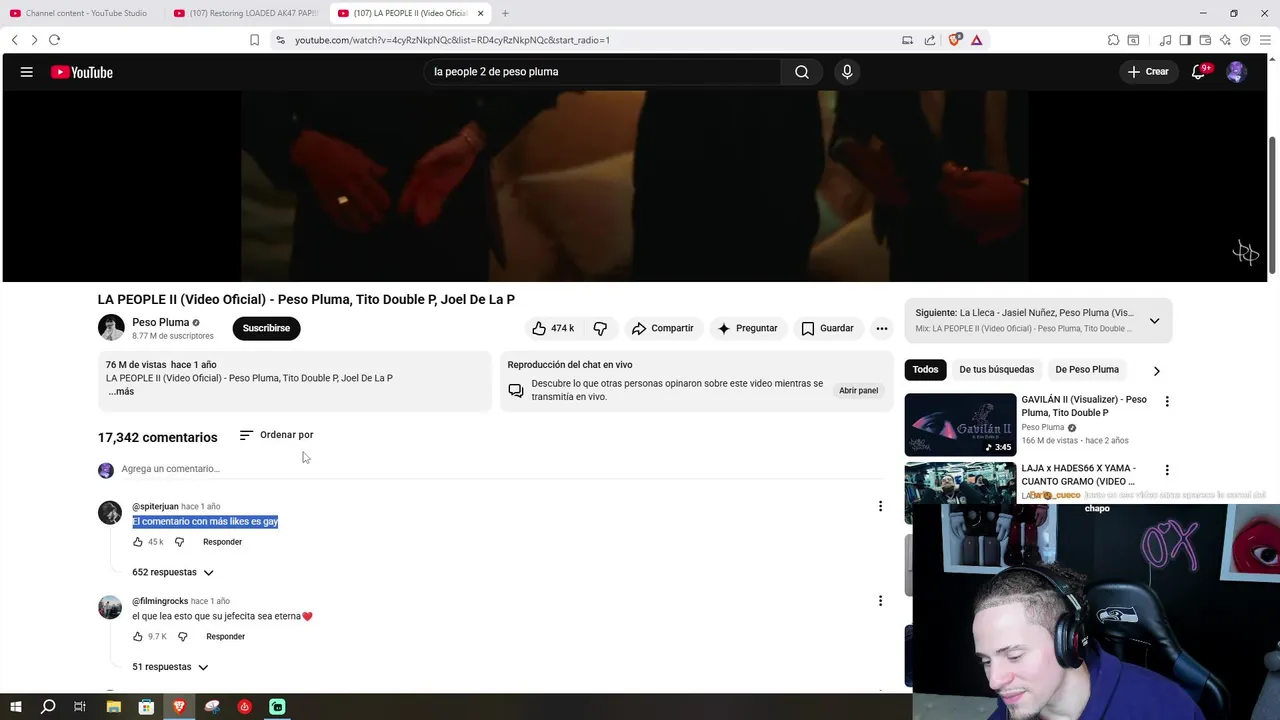
Task: Open Windows Start menu
Action: point(15,707)
